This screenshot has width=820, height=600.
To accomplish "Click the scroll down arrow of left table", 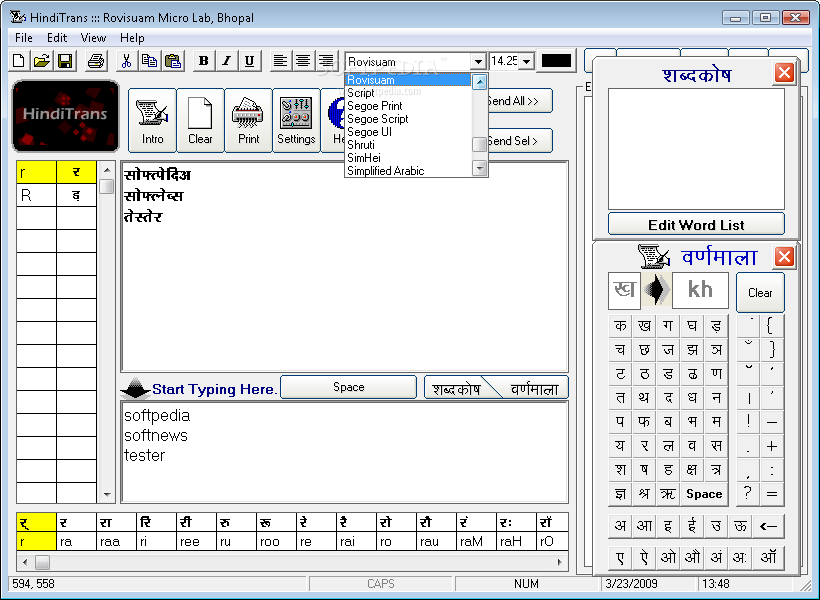I will tap(107, 495).
